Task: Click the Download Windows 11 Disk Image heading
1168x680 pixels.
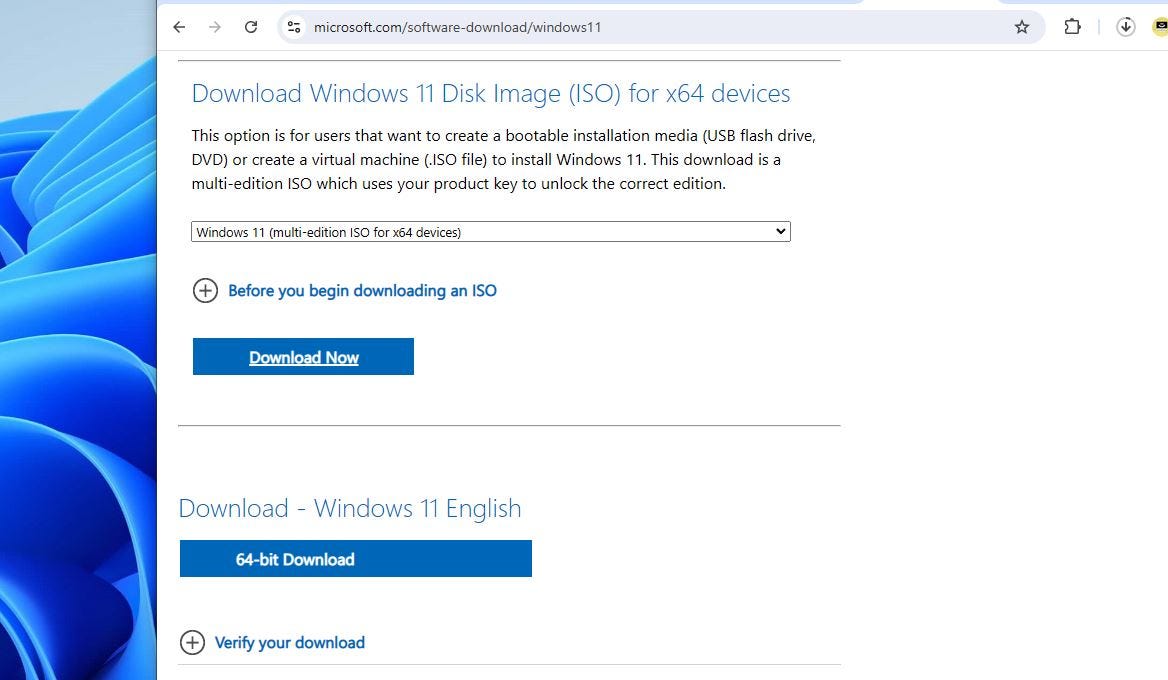Action: click(x=490, y=93)
